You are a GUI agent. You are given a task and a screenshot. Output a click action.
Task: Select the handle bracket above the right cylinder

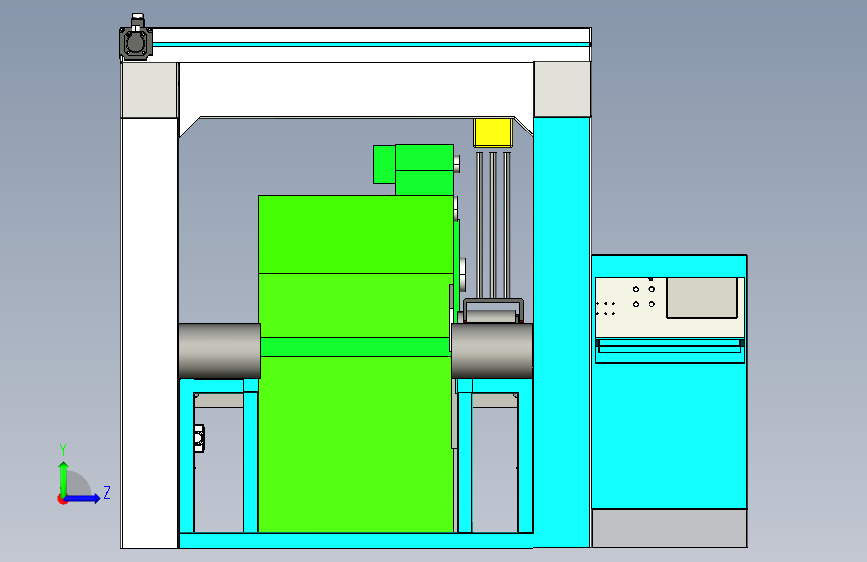[493, 310]
